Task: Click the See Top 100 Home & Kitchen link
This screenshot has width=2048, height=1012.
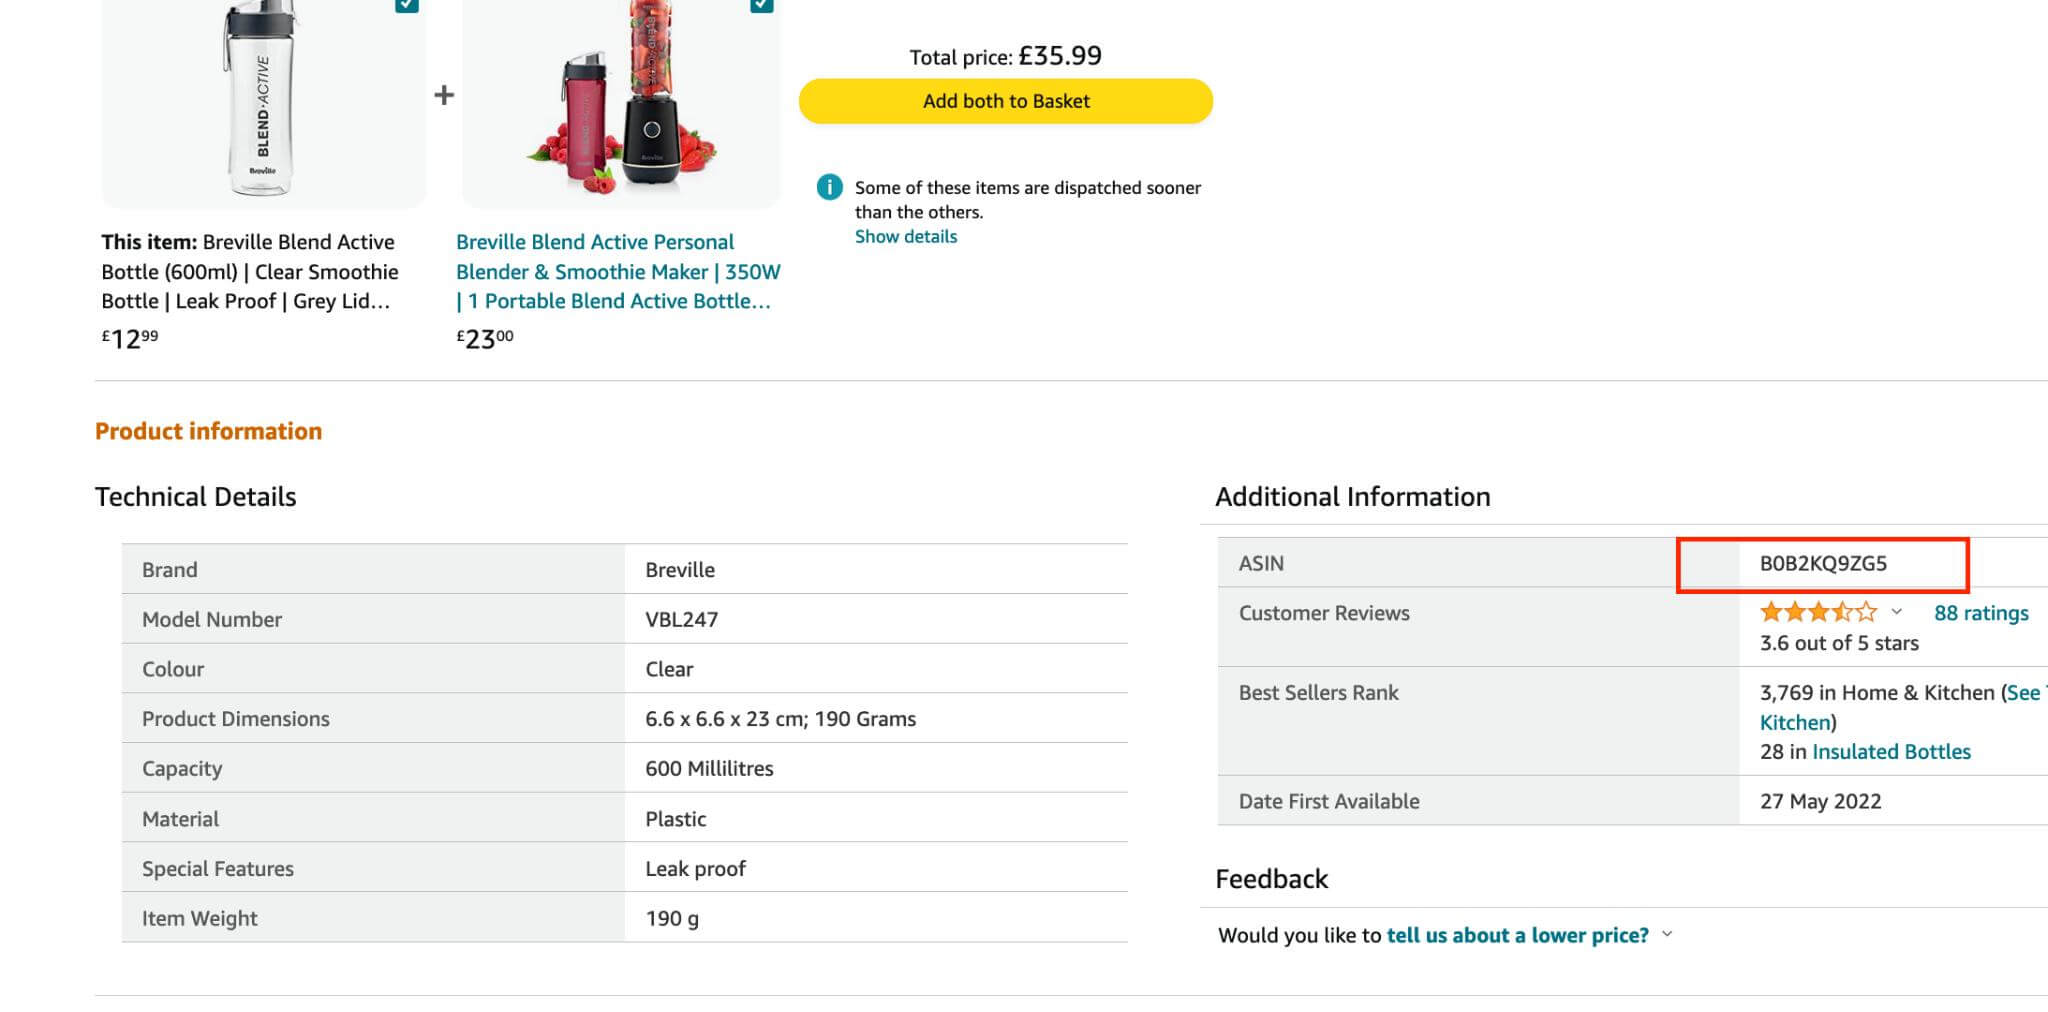Action: tap(1900, 707)
